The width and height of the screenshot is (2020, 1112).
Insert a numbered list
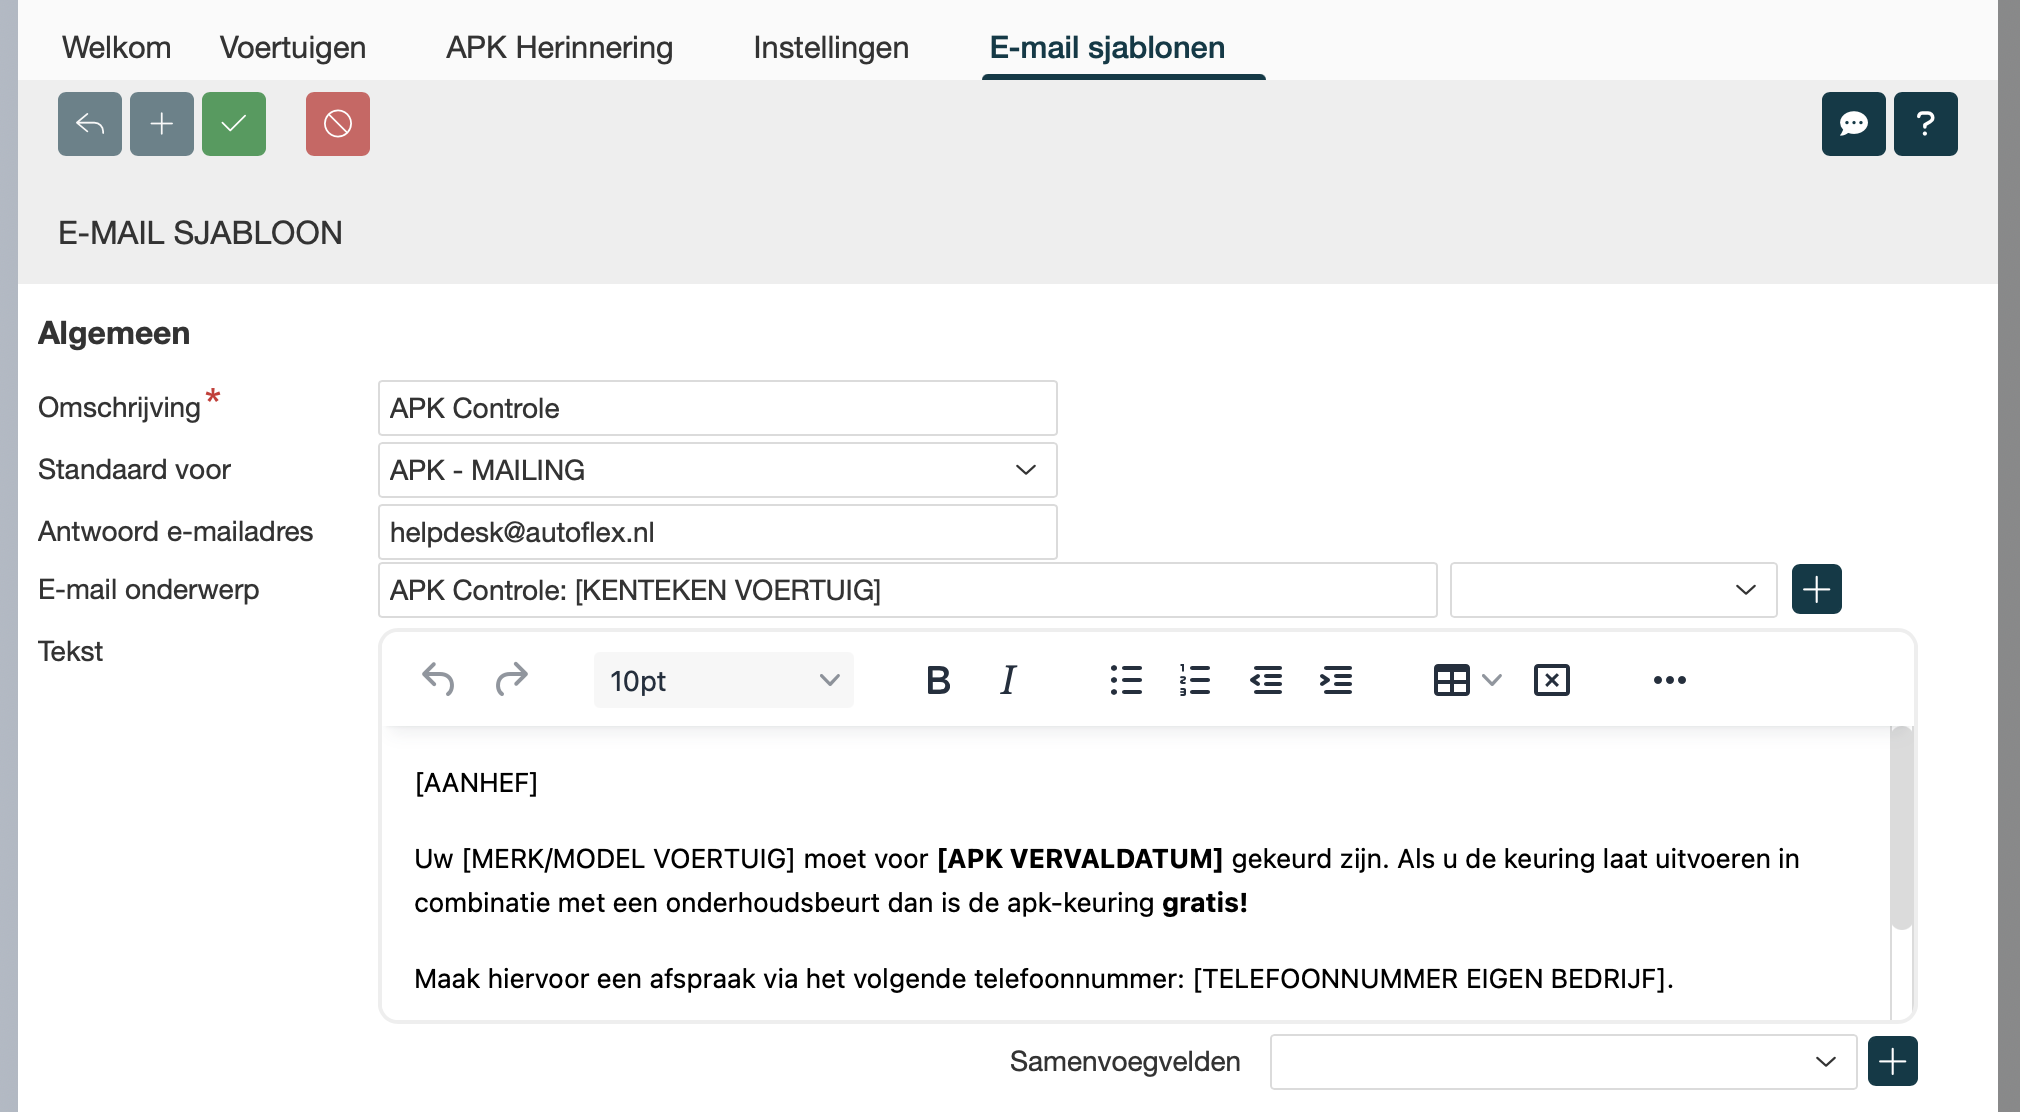pos(1195,680)
